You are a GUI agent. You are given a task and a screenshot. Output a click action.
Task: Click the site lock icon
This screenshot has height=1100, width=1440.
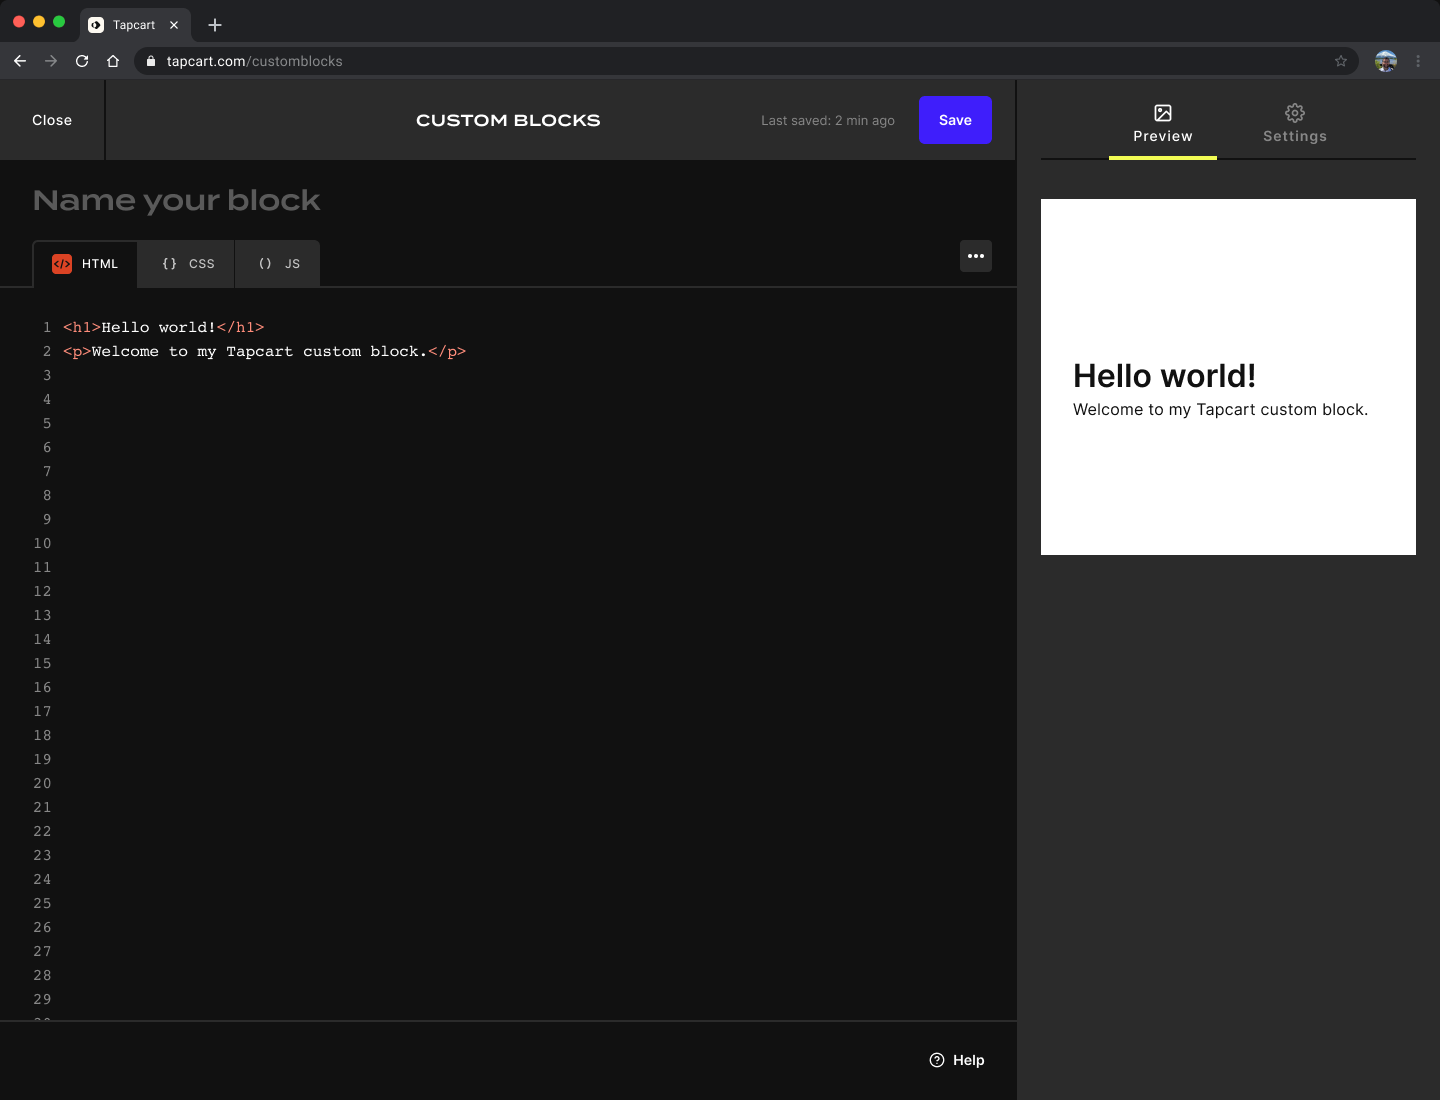[151, 61]
